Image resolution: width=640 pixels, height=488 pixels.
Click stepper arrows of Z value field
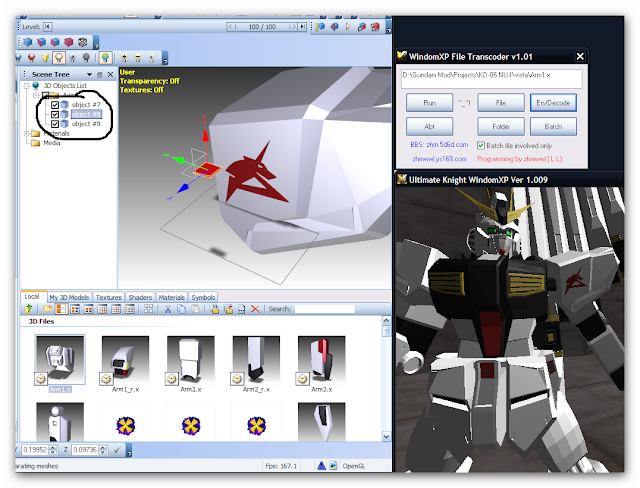tap(103, 450)
